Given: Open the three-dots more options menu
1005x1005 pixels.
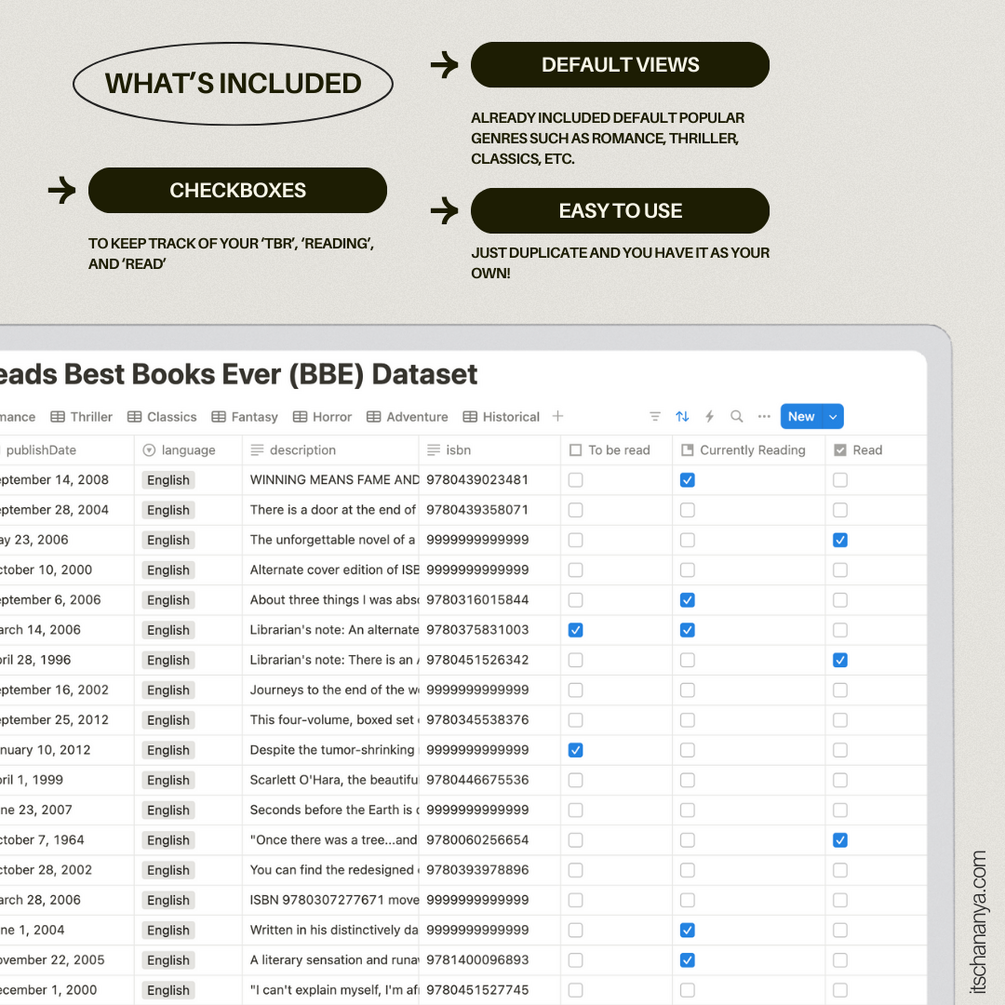Looking at the screenshot, I should coord(764,417).
